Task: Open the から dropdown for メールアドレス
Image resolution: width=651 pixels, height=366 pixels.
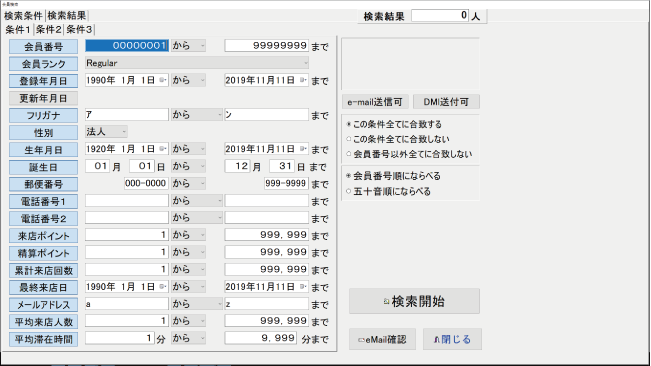Action: [x=197, y=304]
